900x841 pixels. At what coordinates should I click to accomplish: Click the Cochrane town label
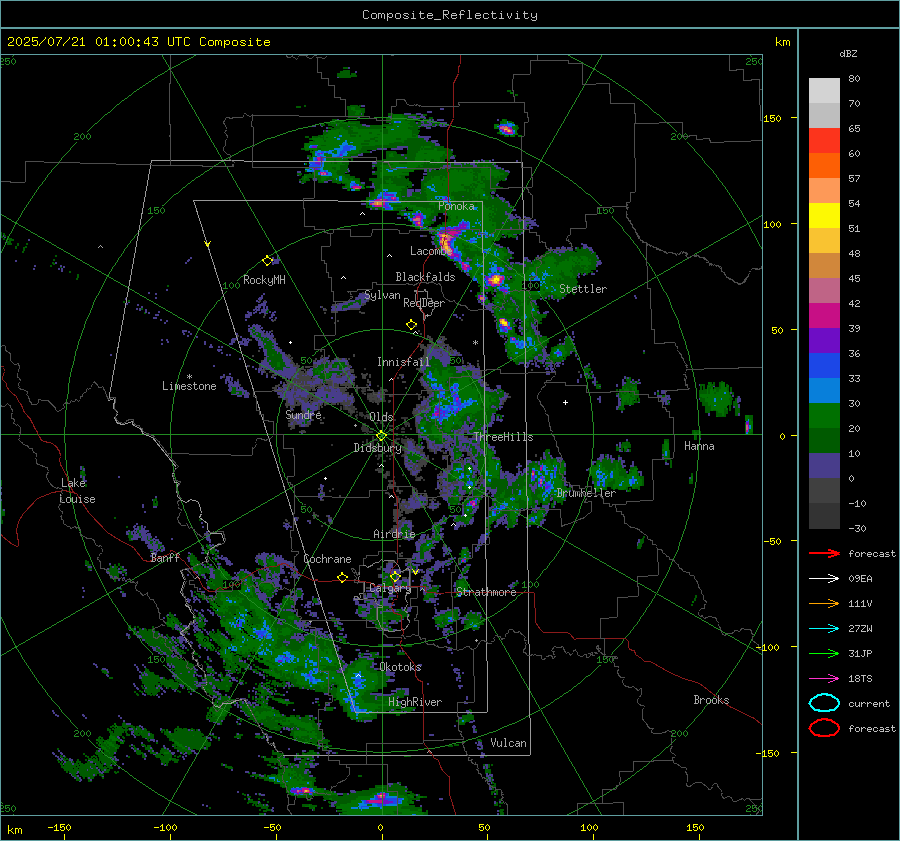click(327, 559)
